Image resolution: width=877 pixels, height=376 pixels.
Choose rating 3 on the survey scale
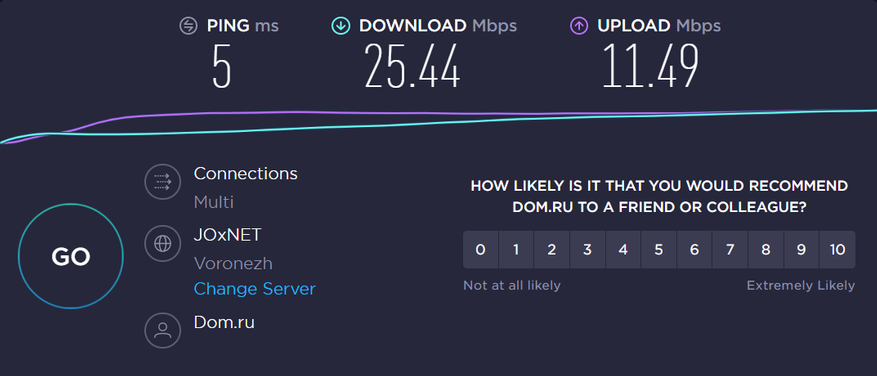tap(587, 250)
